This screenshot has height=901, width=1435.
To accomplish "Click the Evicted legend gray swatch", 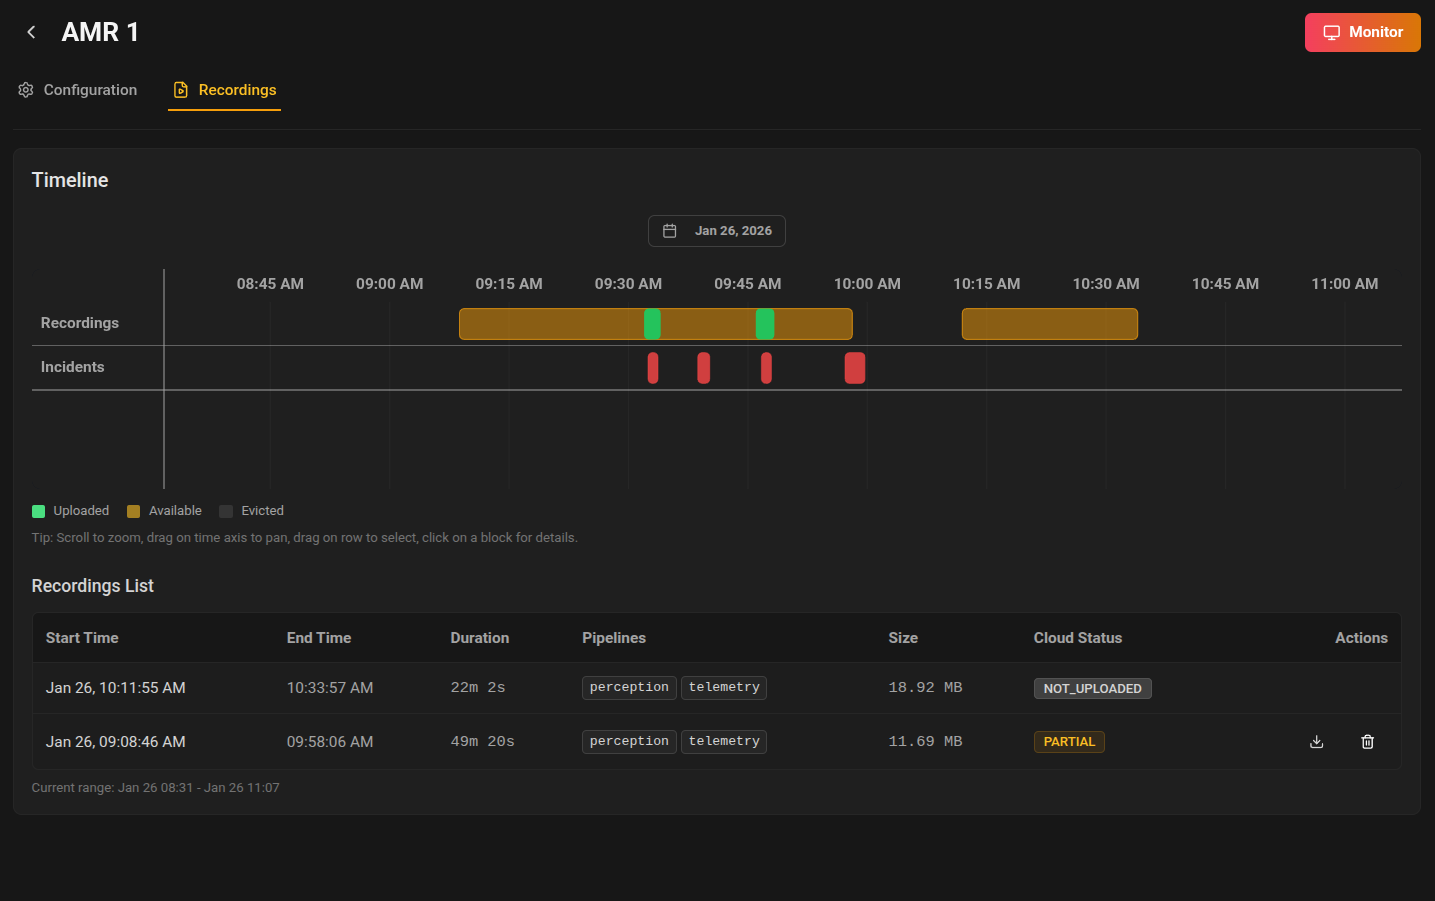I will [x=226, y=511].
